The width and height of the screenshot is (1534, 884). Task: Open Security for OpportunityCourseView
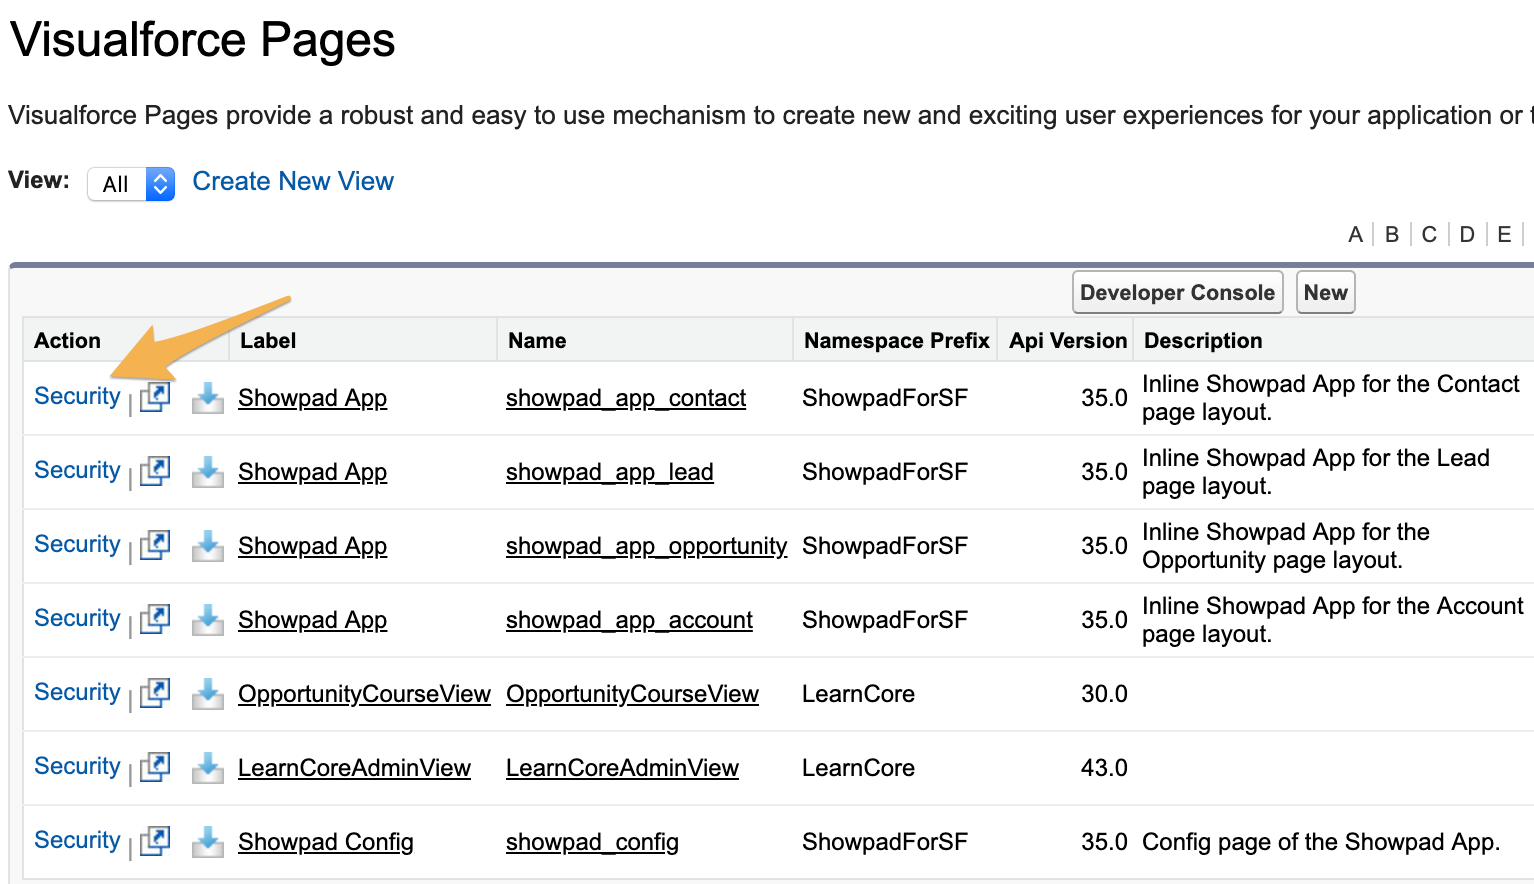click(x=77, y=692)
